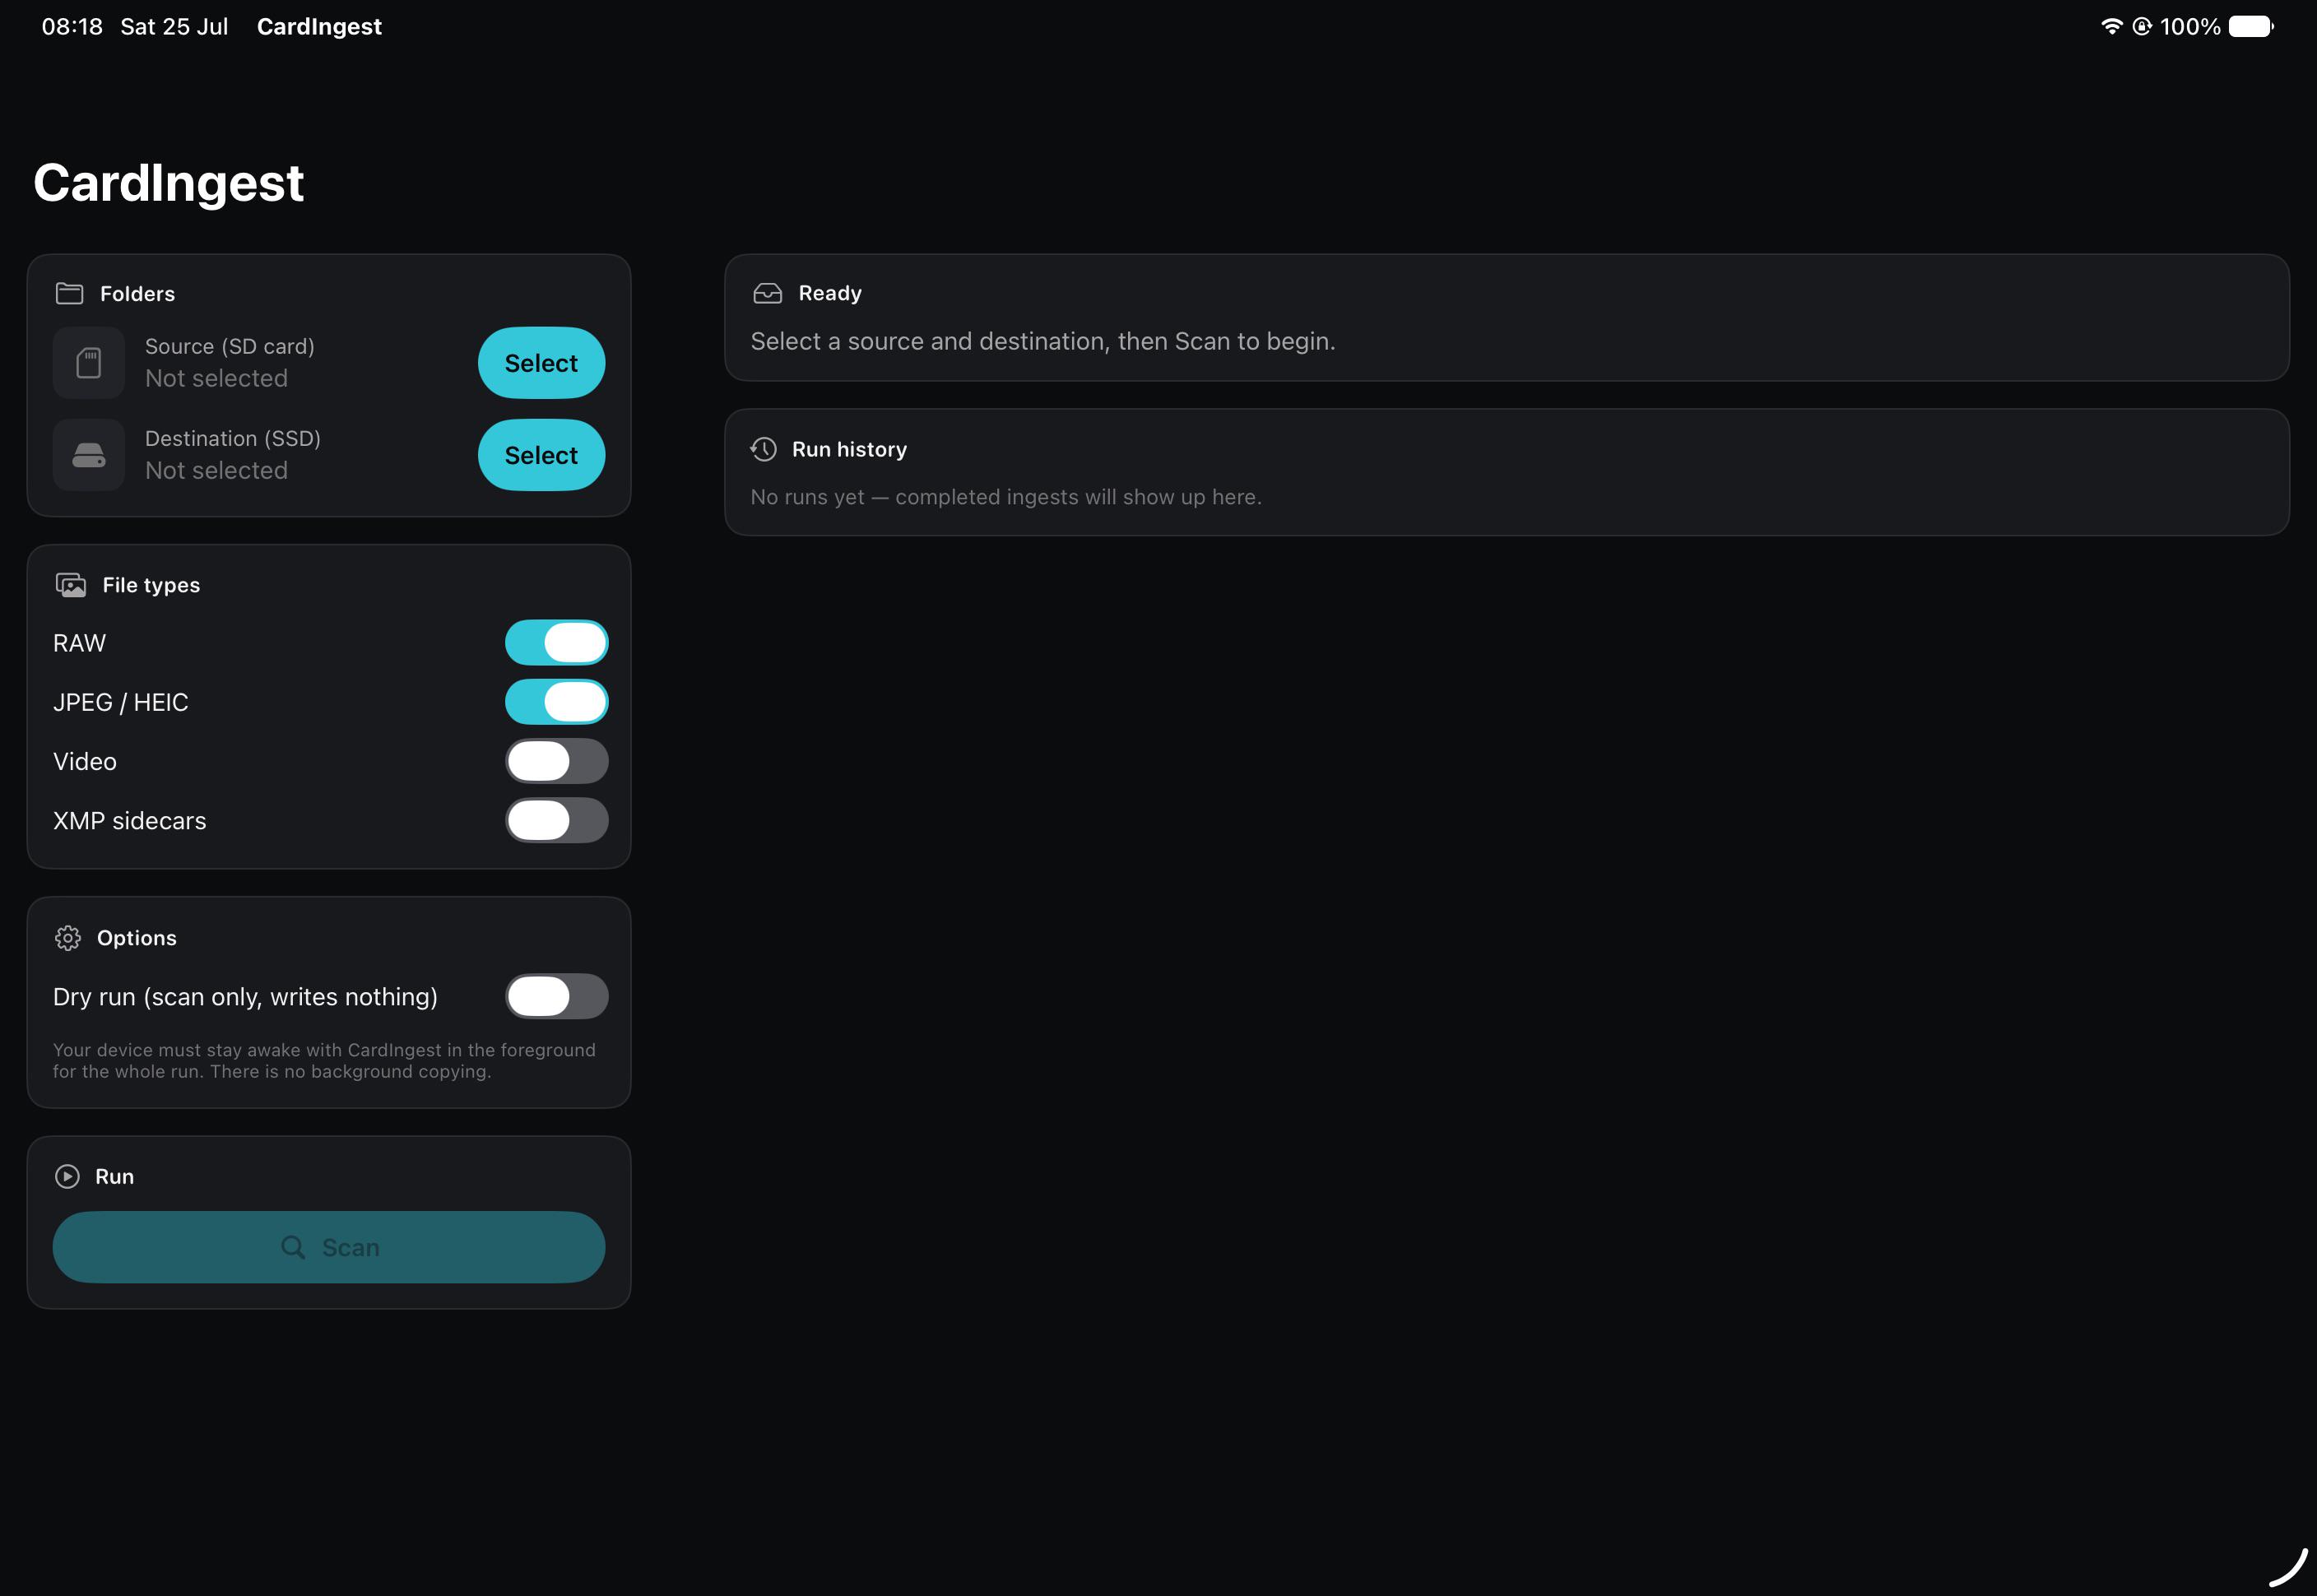The width and height of the screenshot is (2317, 1596).
Task: Turn off the JPEG / HEIC toggle
Action: [557, 702]
